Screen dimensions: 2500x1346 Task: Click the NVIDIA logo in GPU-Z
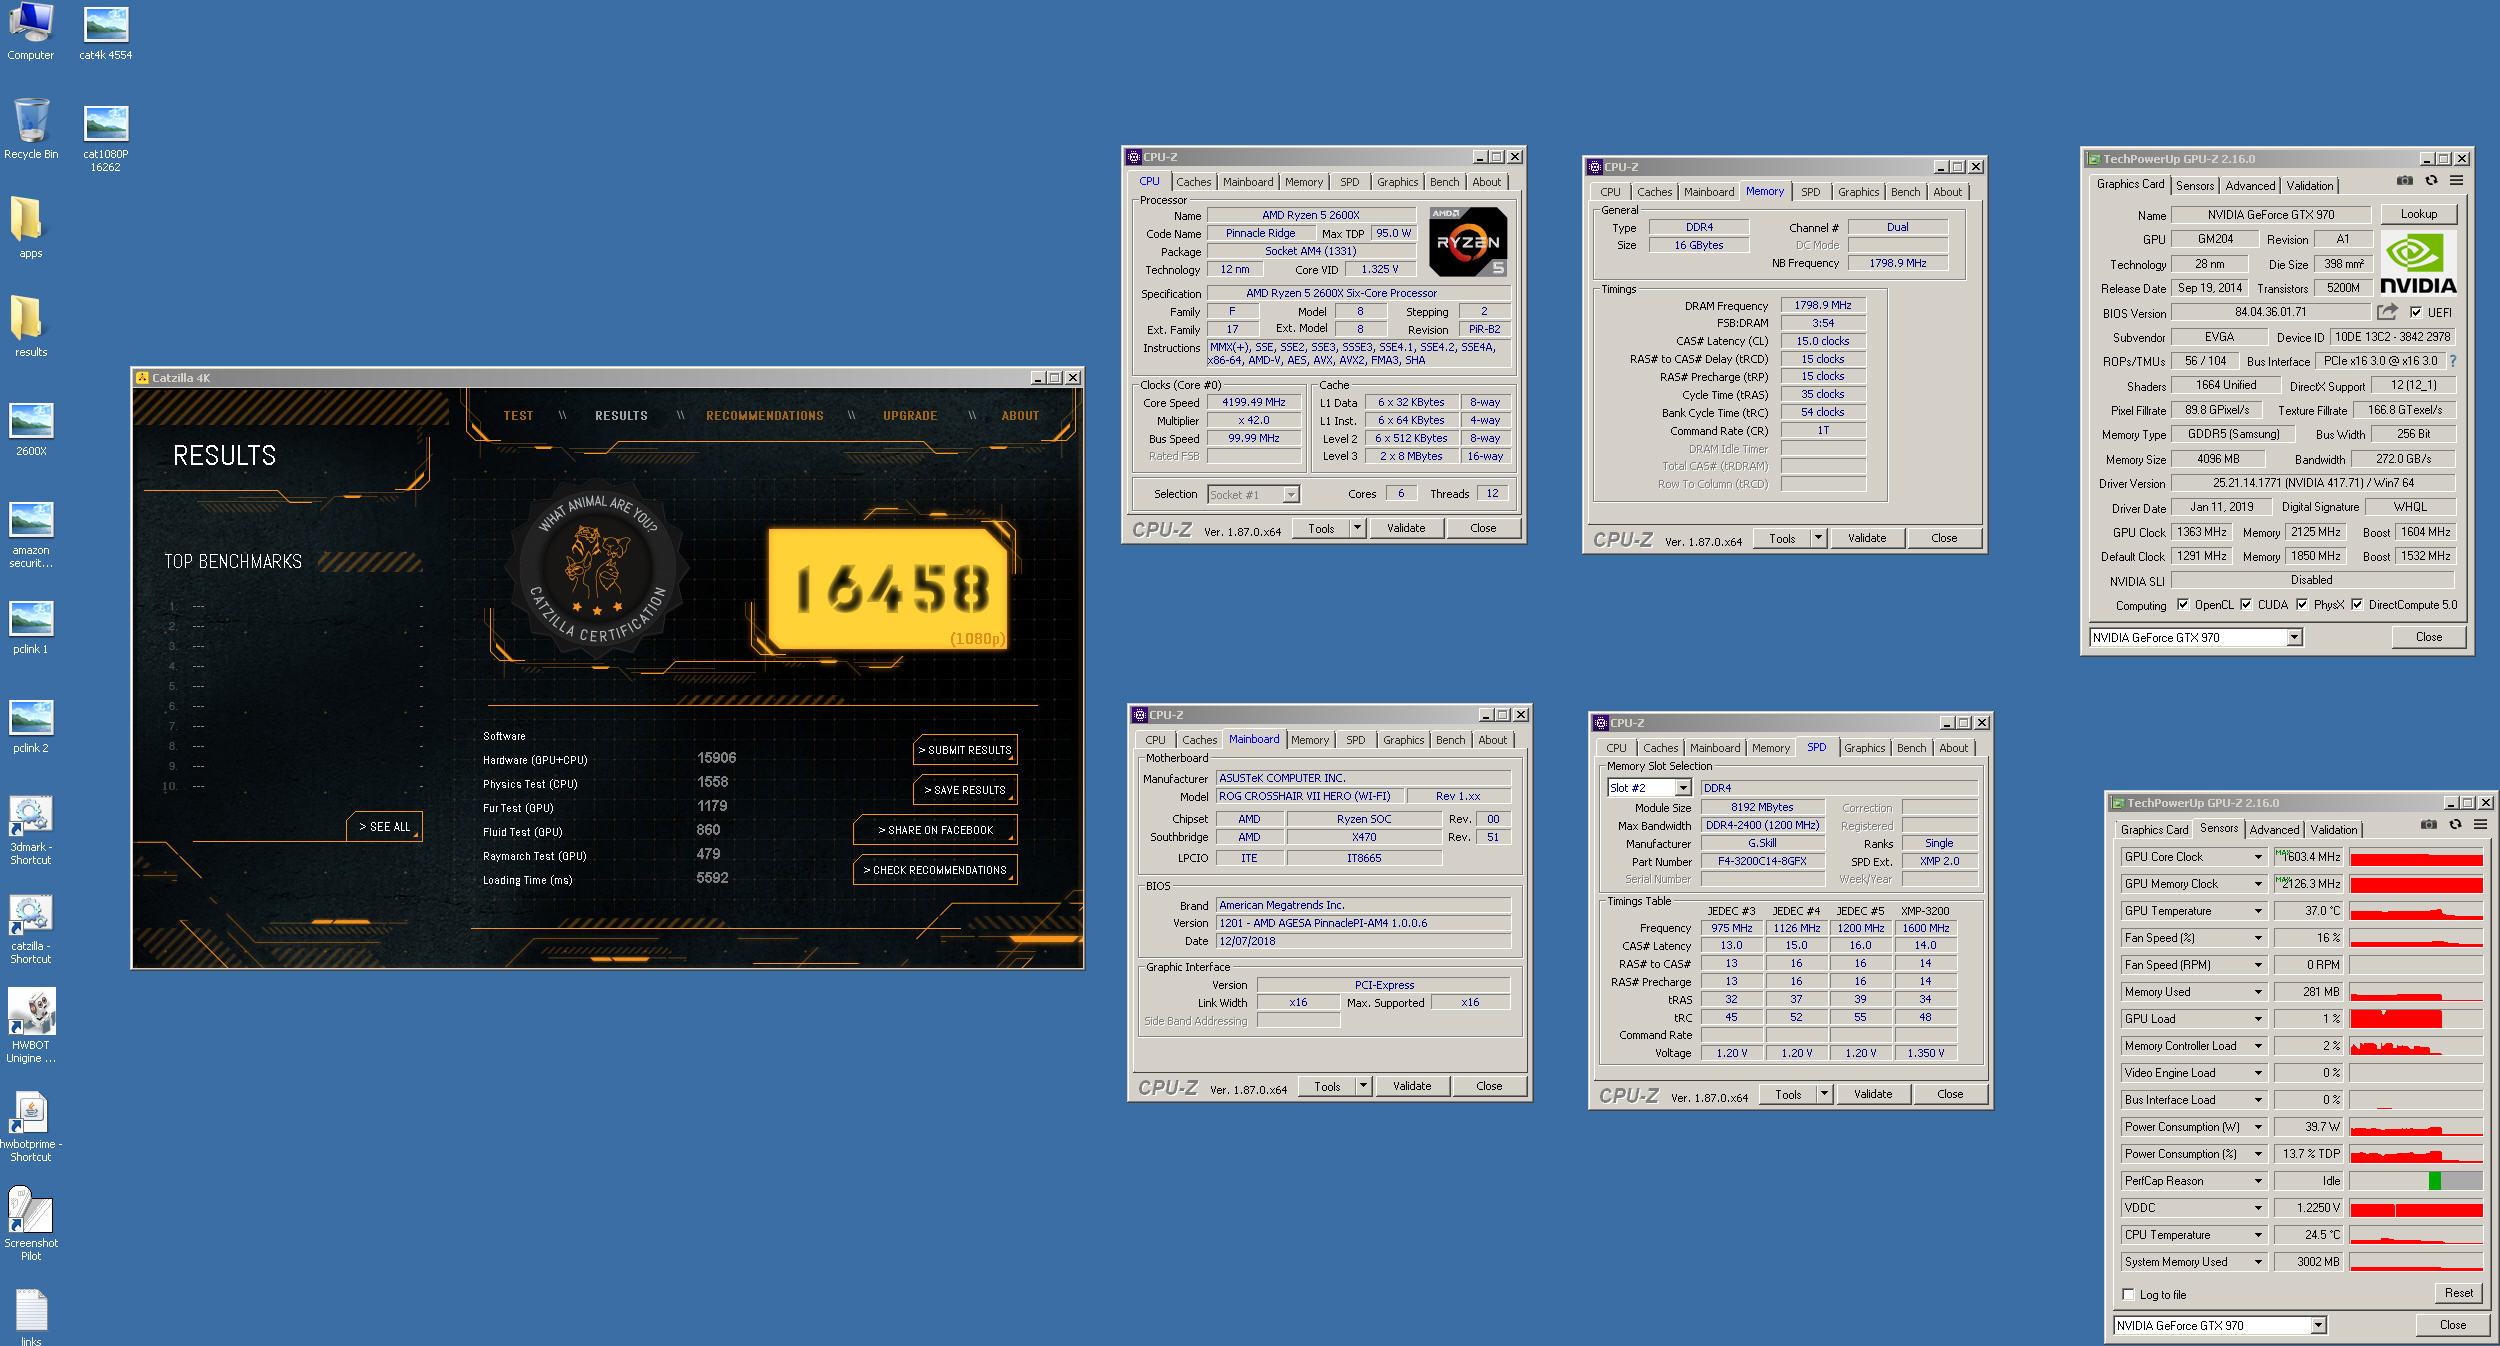(x=2418, y=263)
